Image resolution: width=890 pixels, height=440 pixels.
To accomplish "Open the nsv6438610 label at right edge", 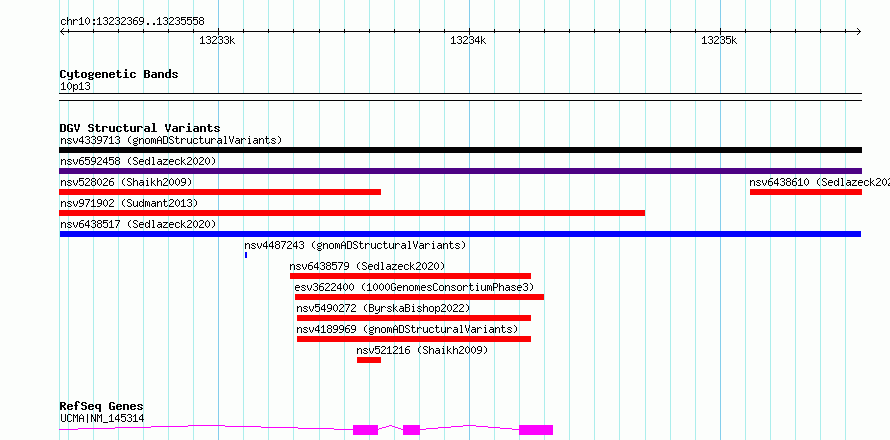I will tap(820, 182).
